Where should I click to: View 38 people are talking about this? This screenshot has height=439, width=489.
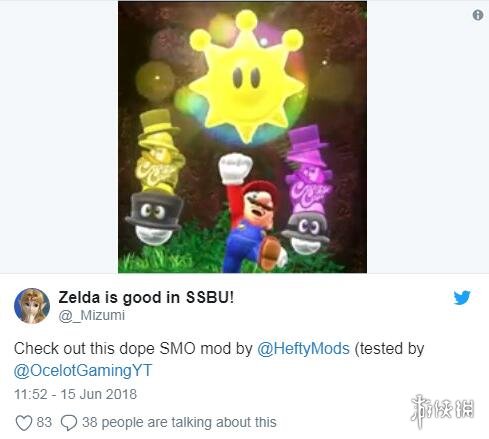(x=179, y=422)
